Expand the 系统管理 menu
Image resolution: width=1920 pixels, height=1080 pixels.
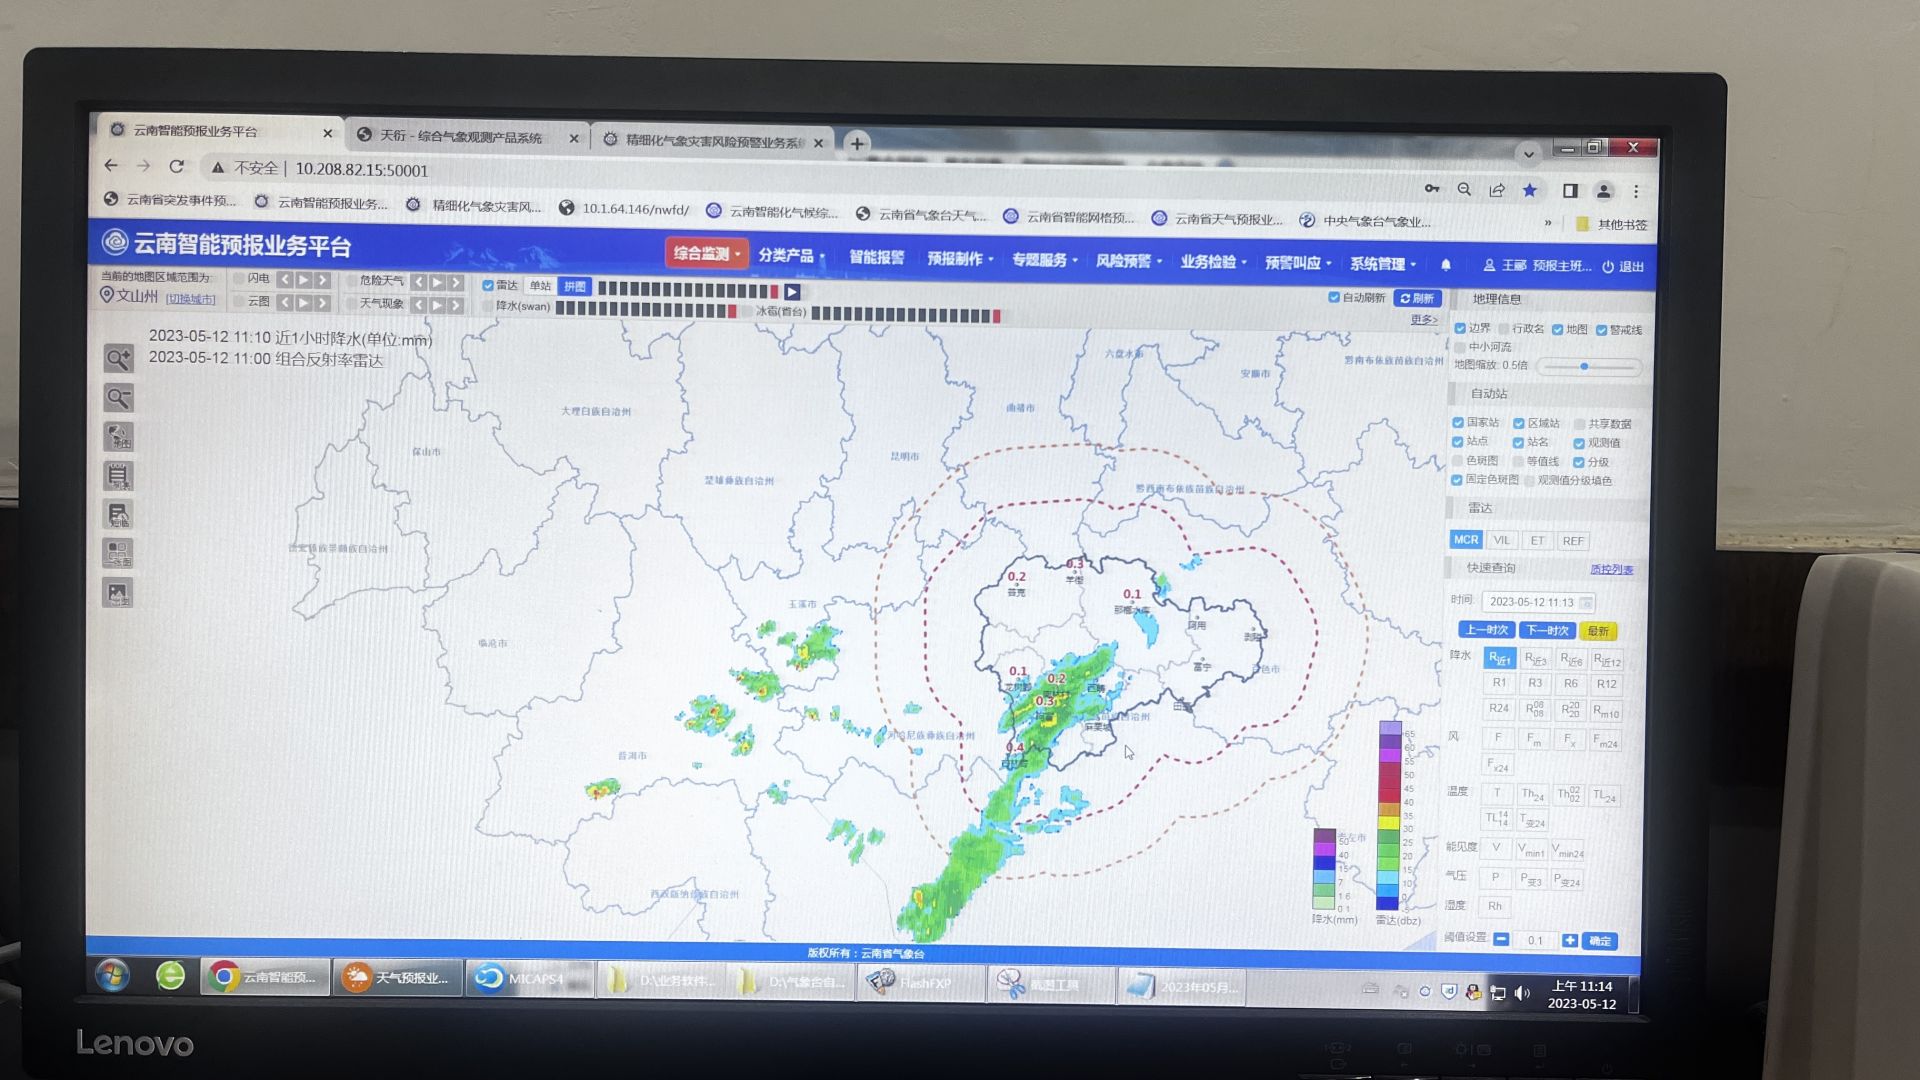[1383, 263]
